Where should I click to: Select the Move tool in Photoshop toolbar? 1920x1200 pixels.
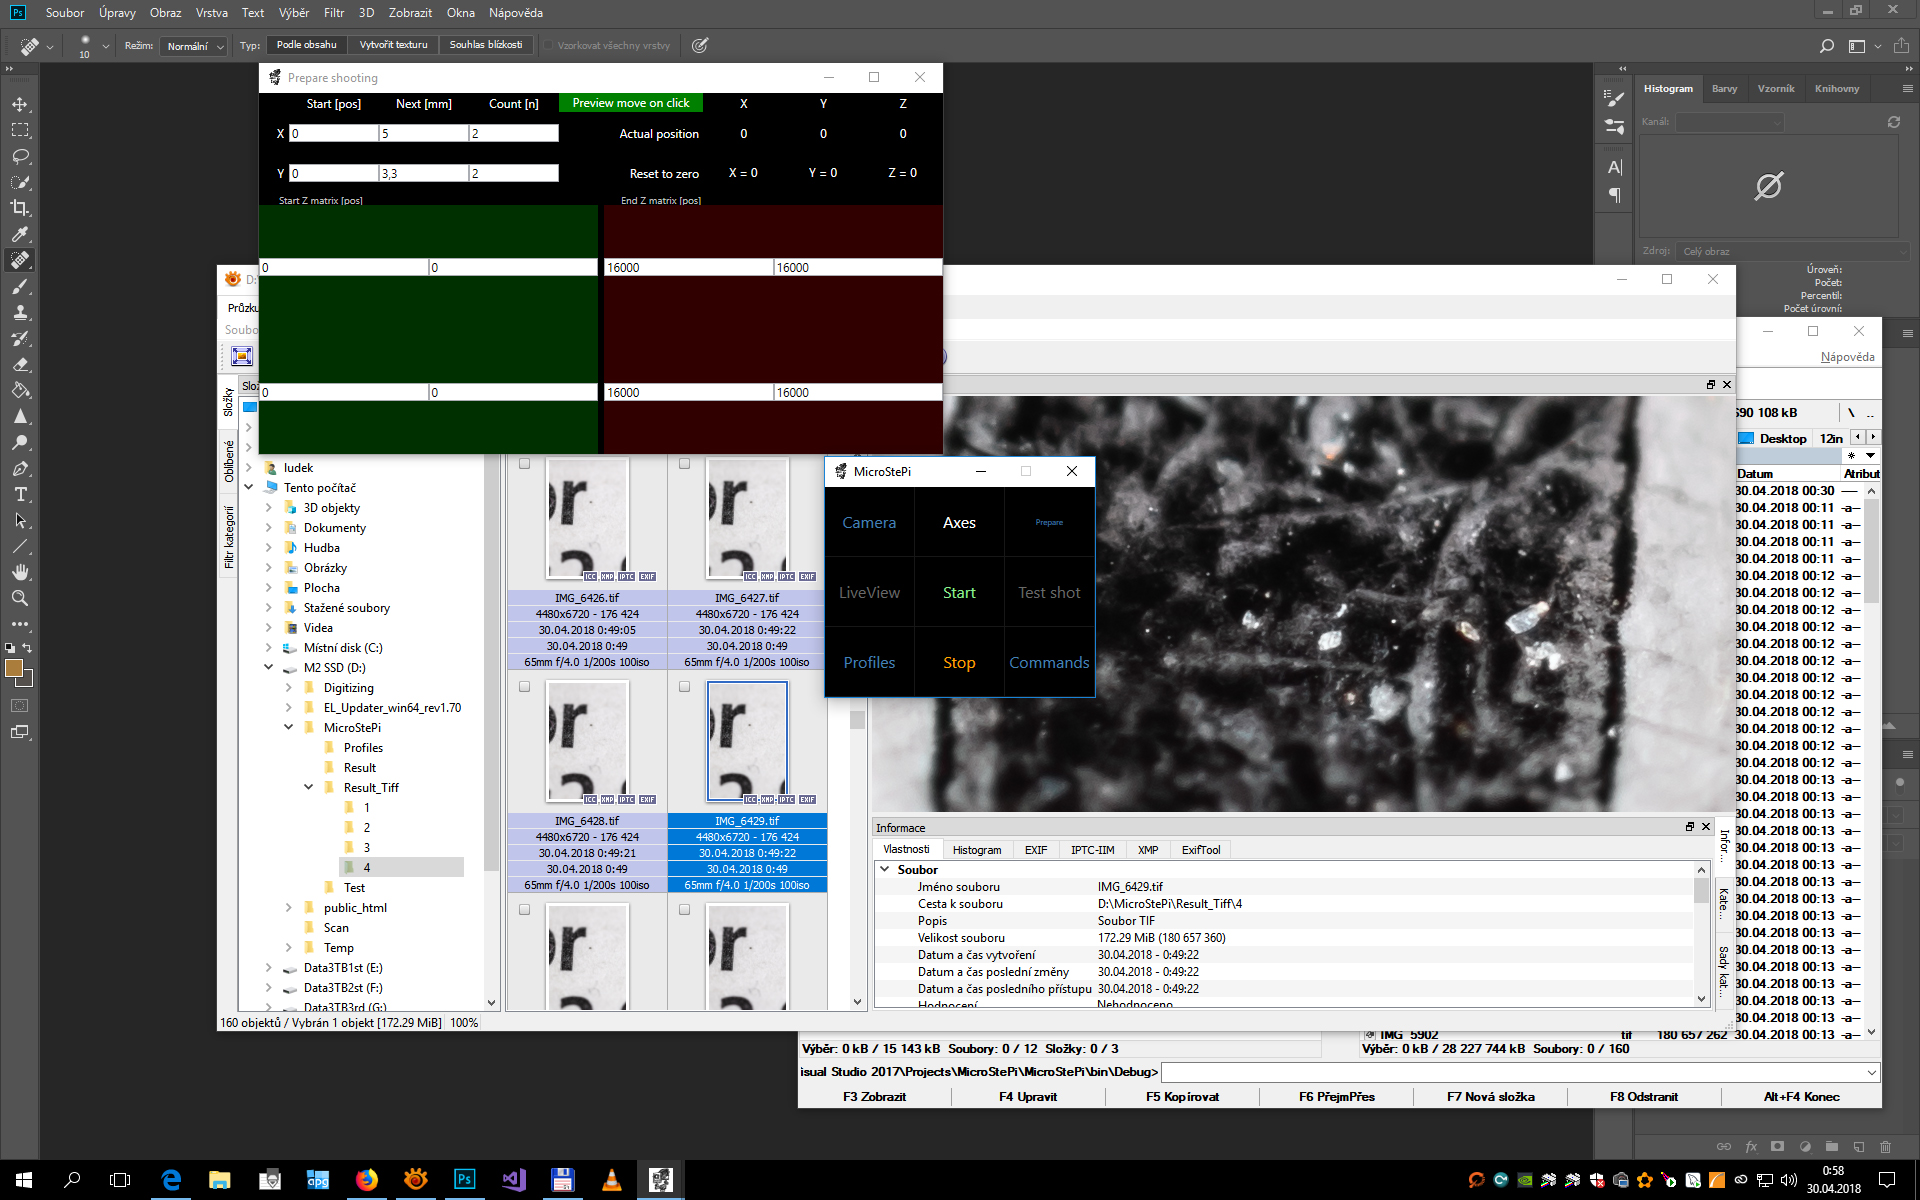pyautogui.click(x=20, y=104)
